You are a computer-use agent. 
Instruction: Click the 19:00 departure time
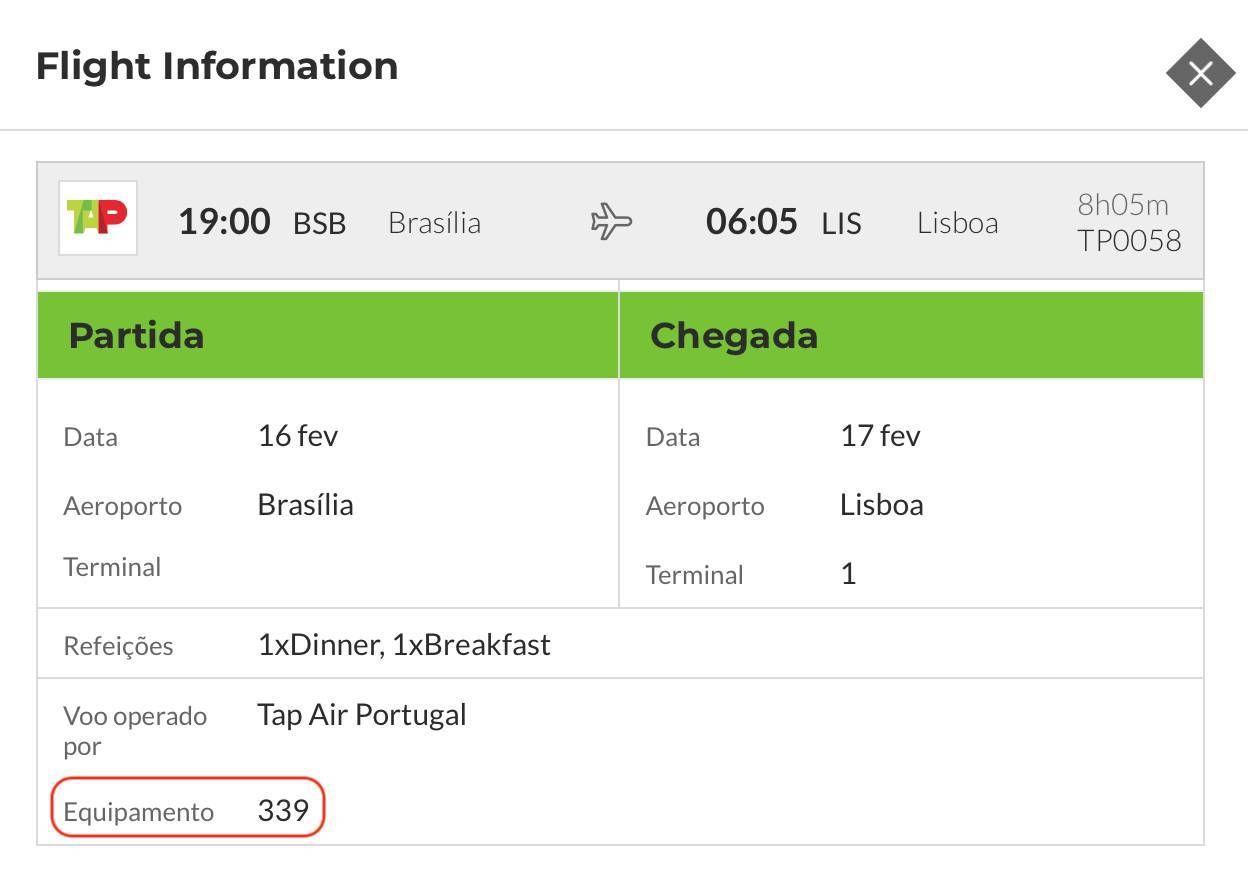pos(224,221)
